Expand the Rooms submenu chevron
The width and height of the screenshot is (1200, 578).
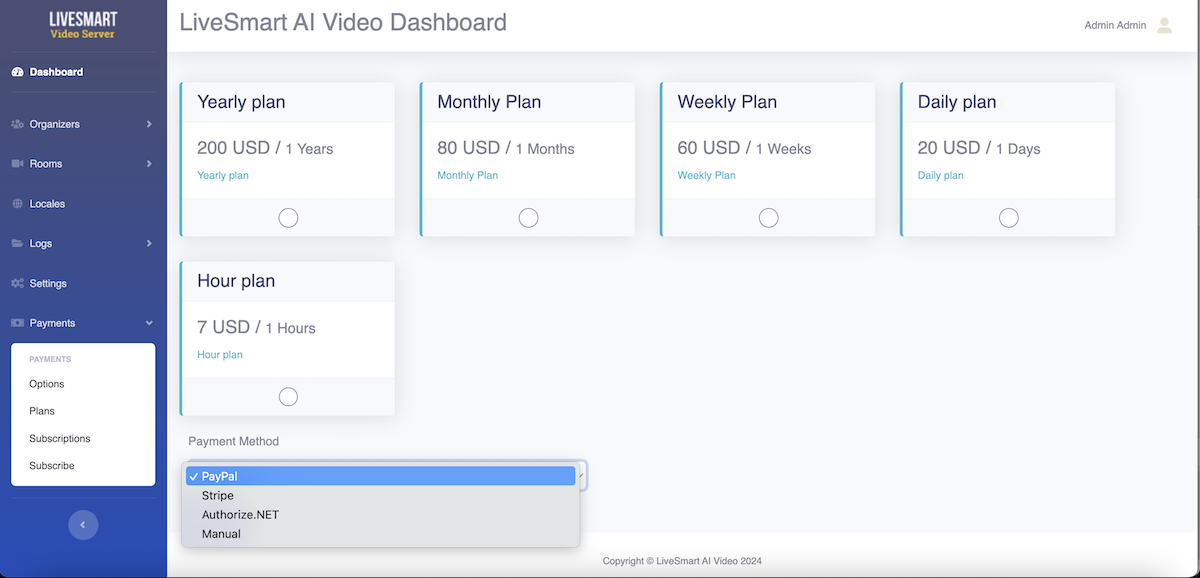tap(149, 164)
